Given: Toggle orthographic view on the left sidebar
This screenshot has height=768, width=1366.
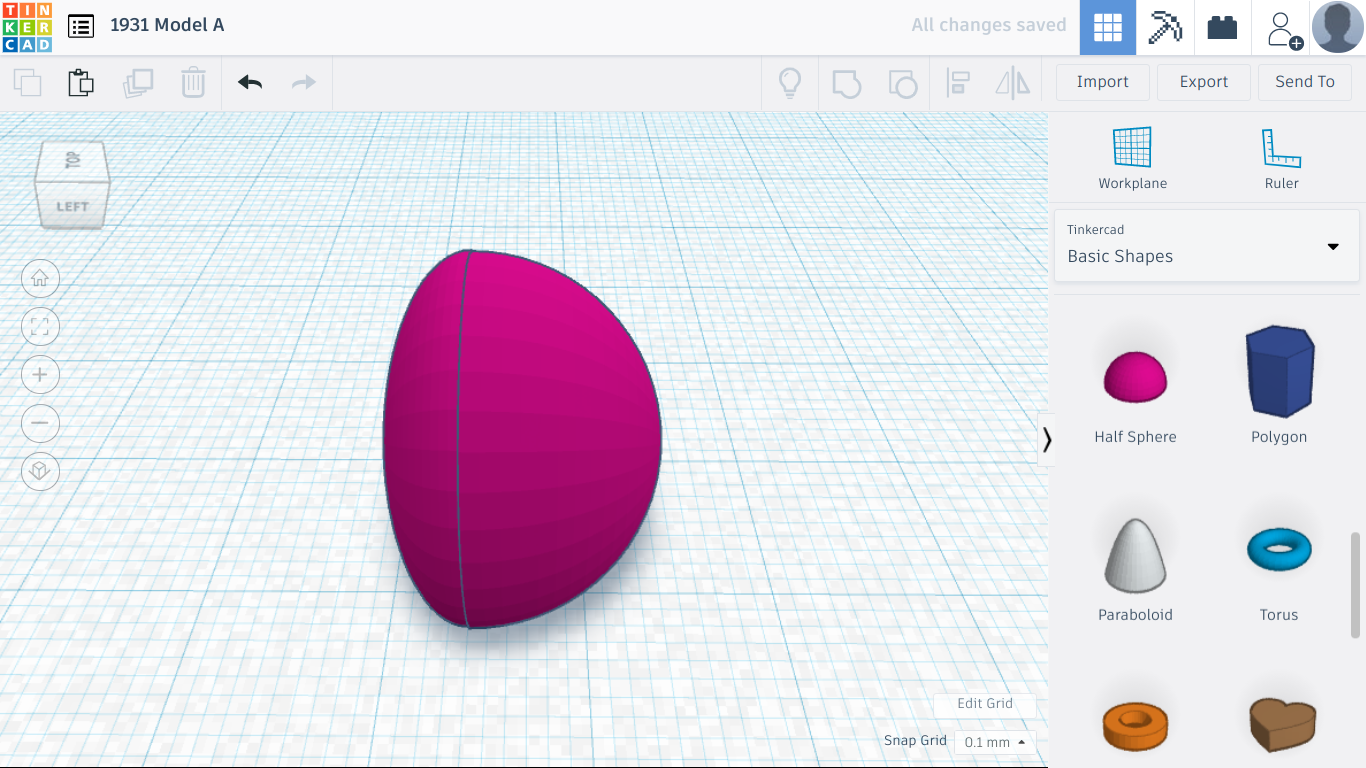Looking at the screenshot, I should coord(40,471).
